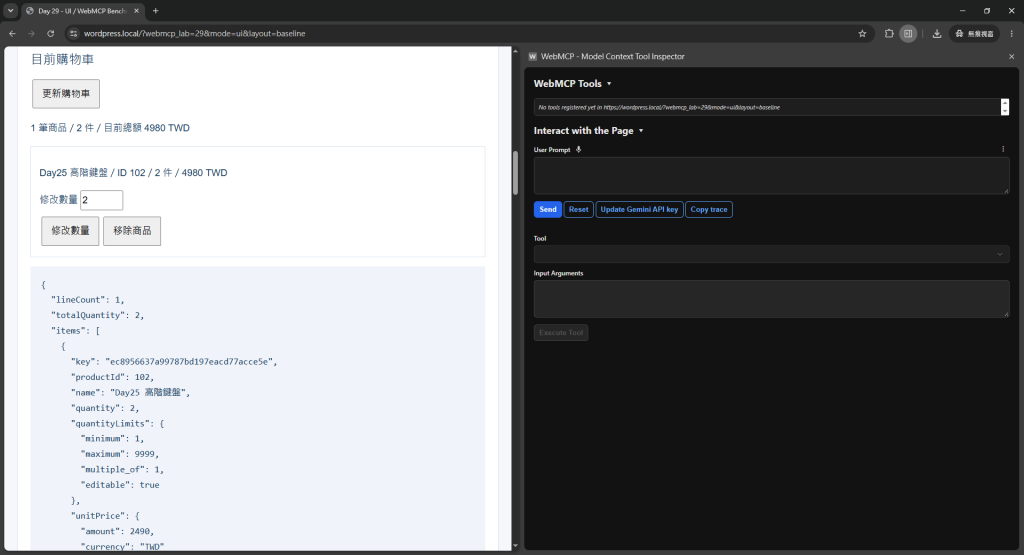Open the Extensions puzzle icon
Image resolution: width=1024 pixels, height=555 pixels.
(x=889, y=33)
